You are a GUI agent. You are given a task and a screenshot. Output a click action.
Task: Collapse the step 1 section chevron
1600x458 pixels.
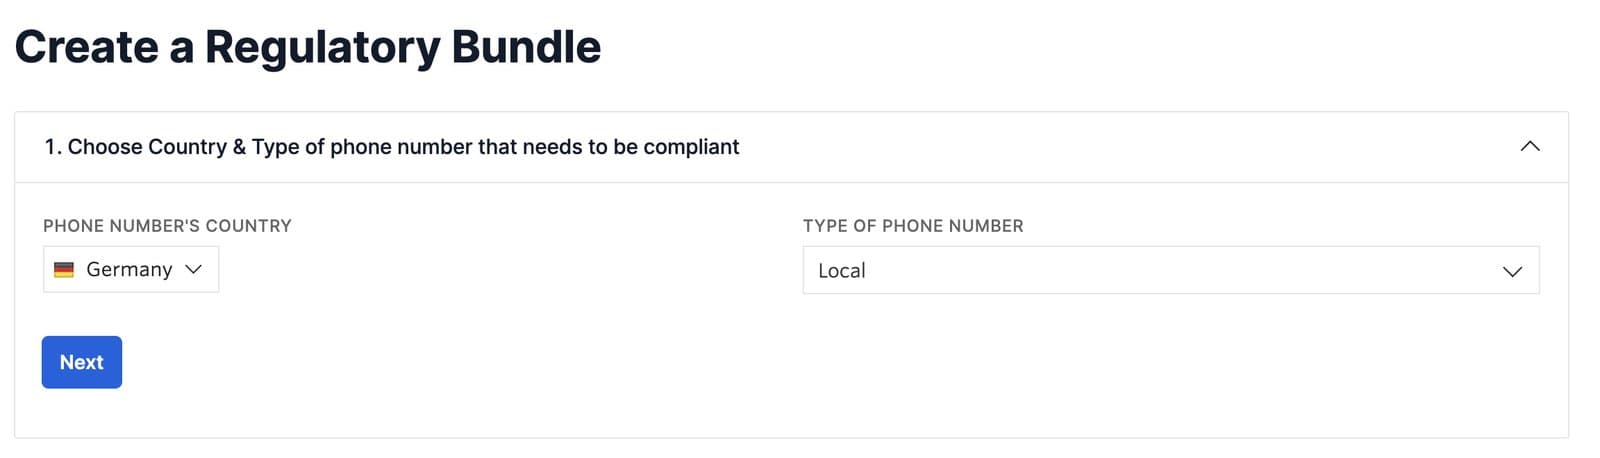click(x=1529, y=146)
